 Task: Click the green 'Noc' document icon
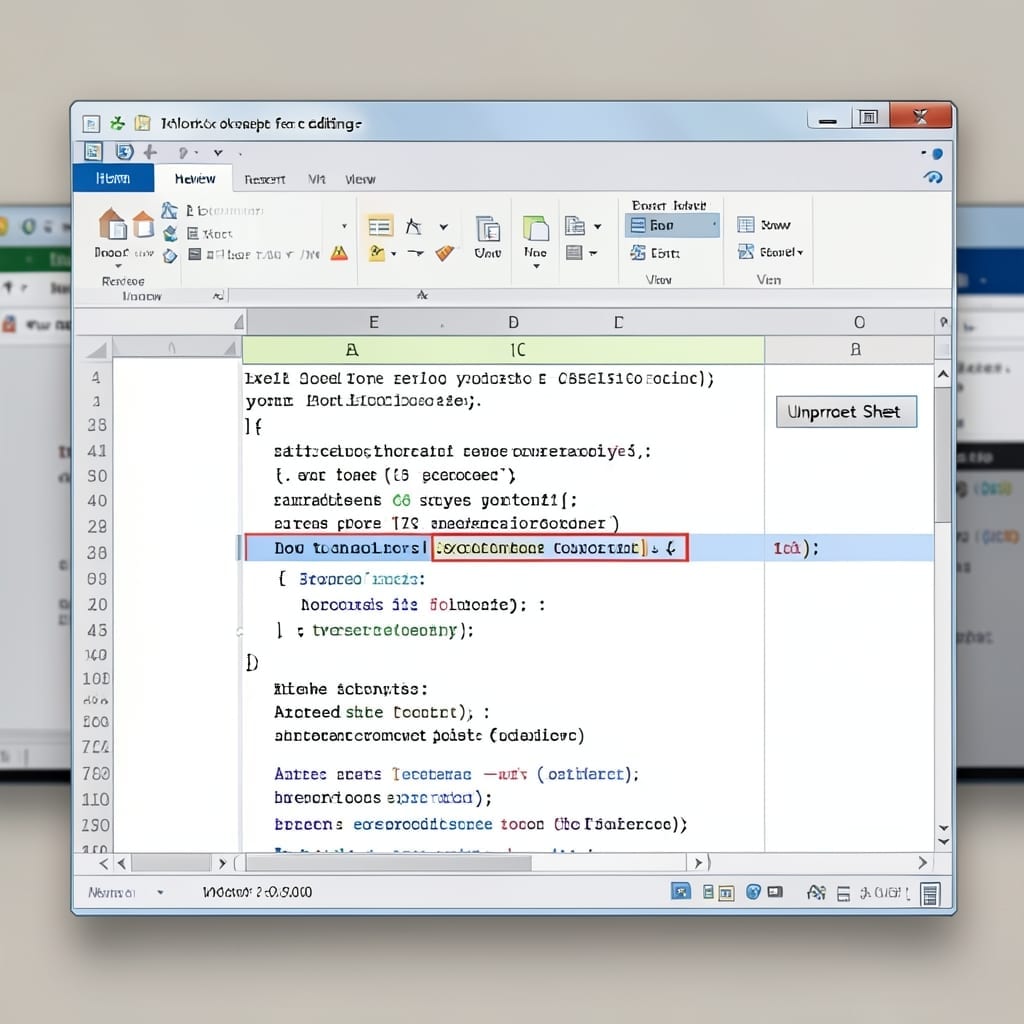[536, 229]
